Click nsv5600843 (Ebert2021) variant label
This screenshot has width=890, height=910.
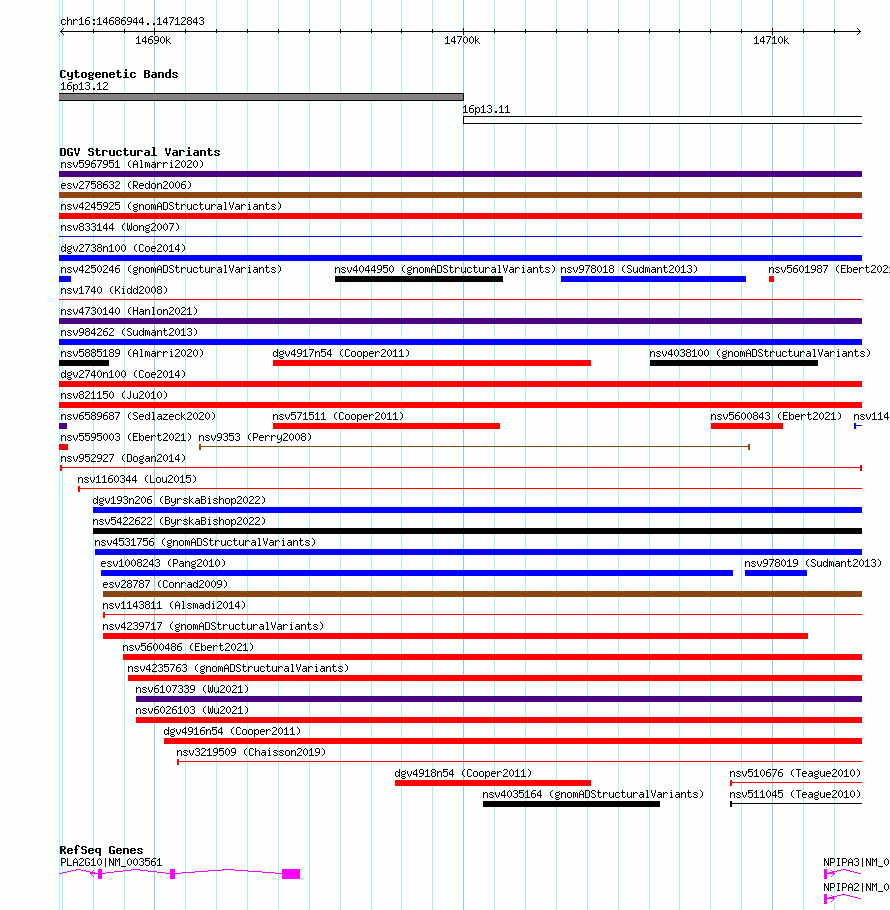[x=776, y=416]
